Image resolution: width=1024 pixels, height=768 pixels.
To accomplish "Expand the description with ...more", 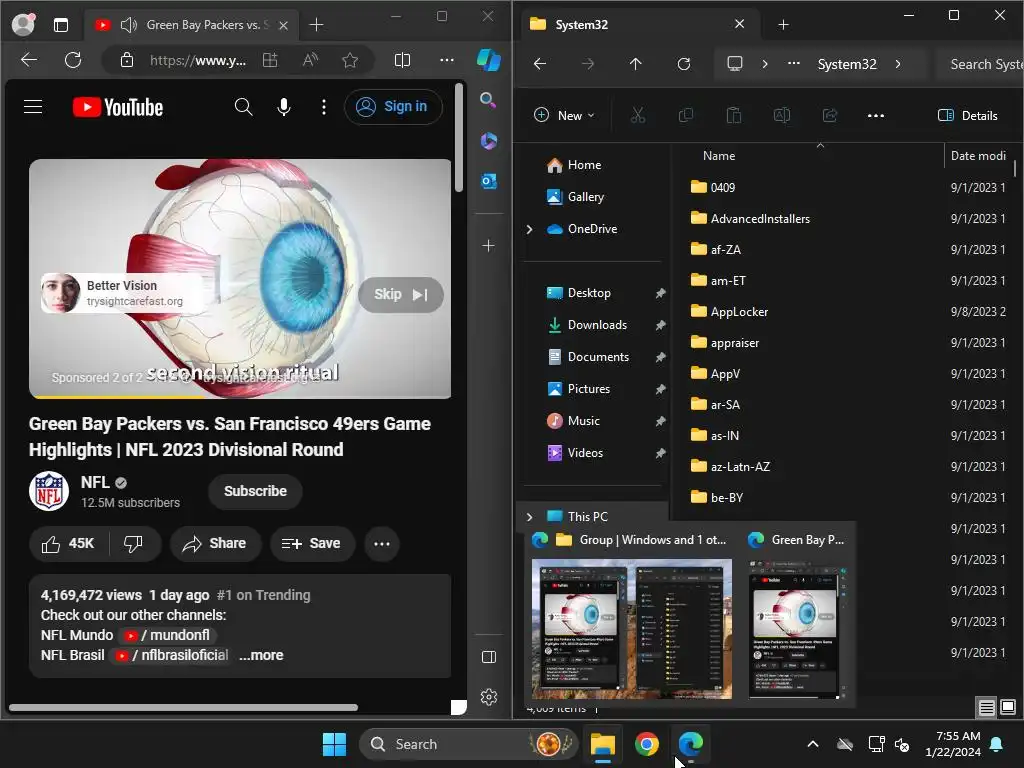I will [261, 655].
